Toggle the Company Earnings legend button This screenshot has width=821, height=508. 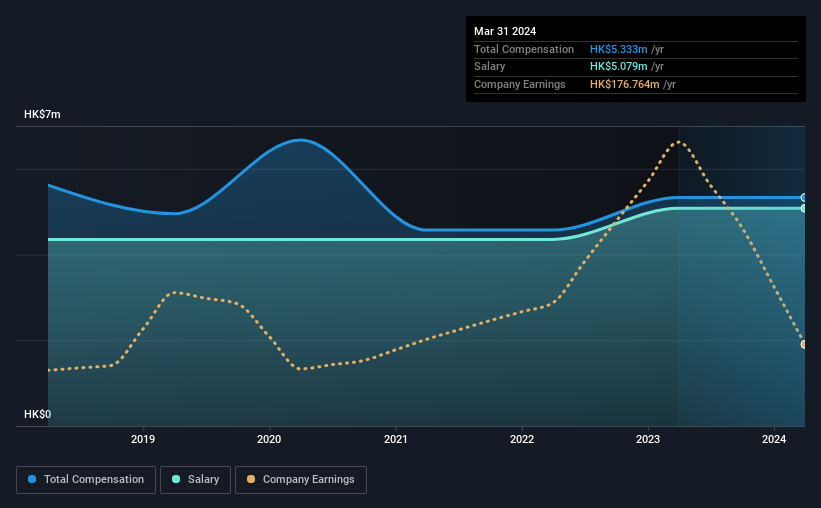coord(301,480)
